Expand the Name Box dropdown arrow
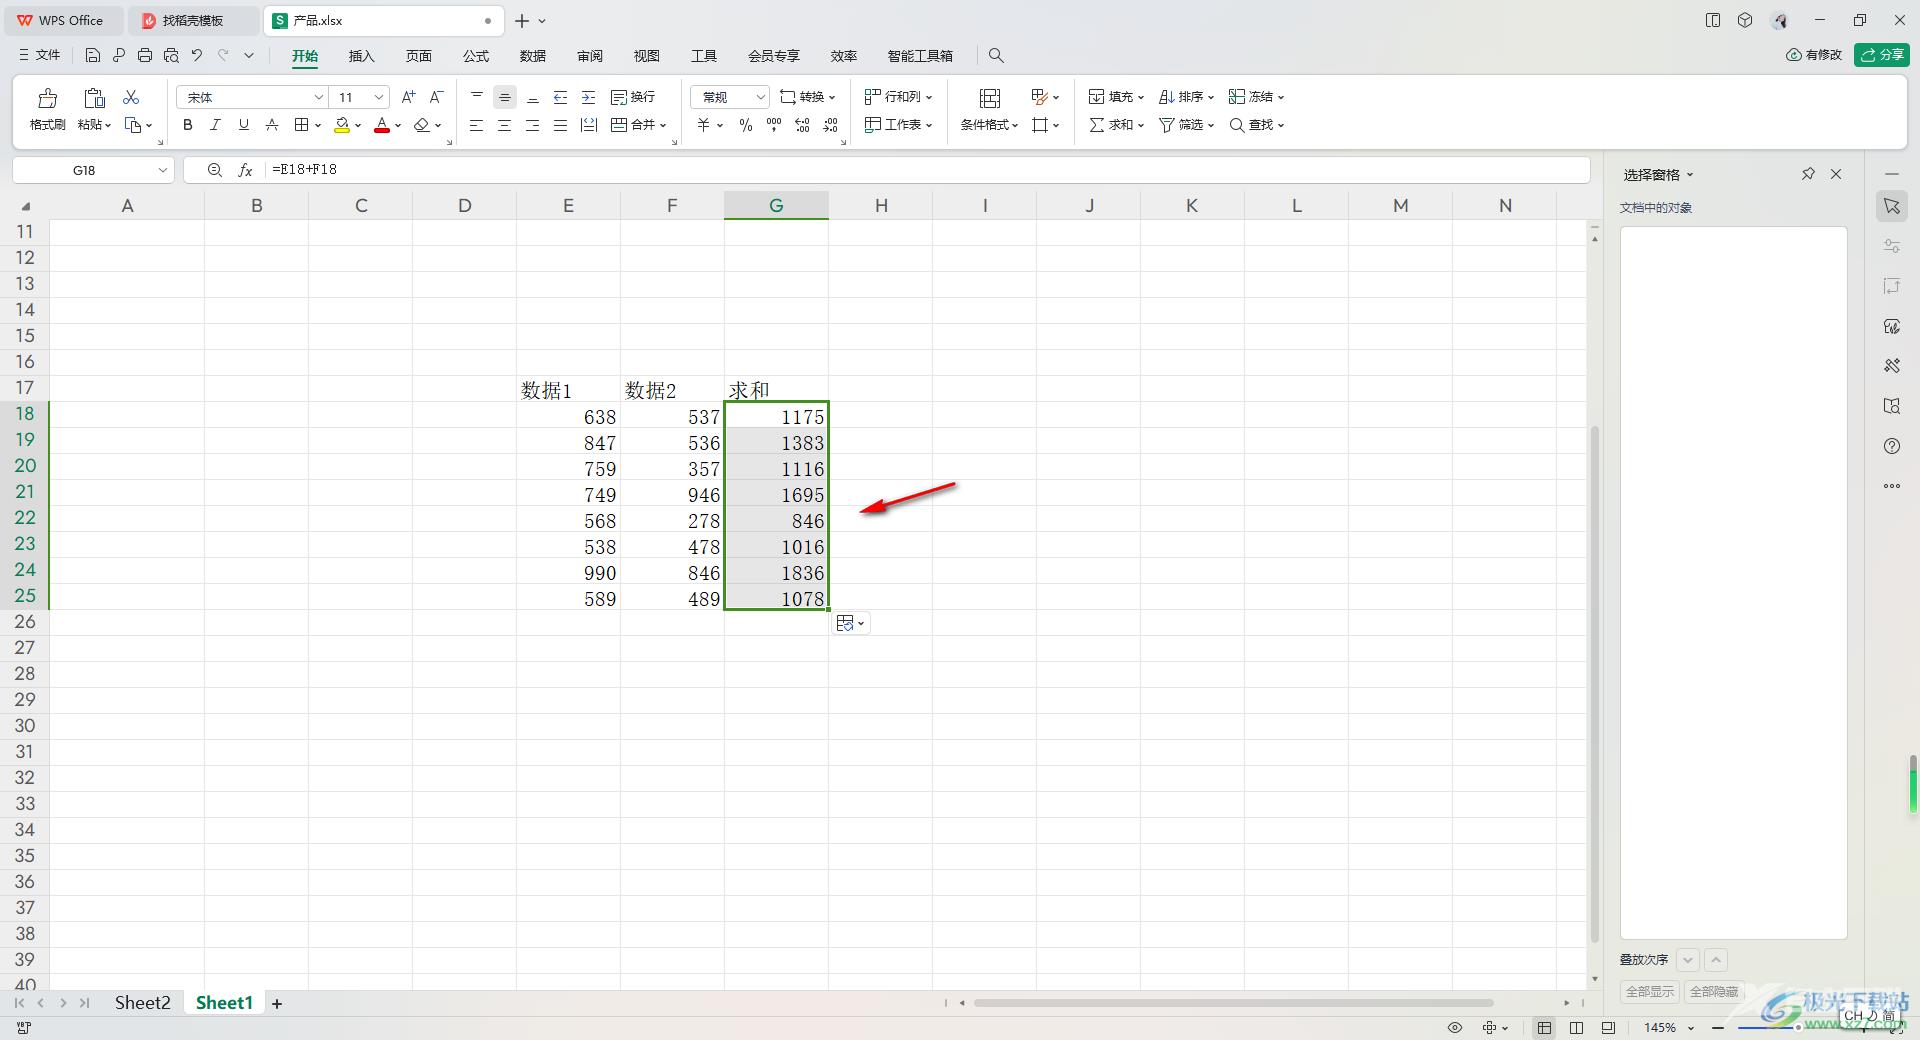Image resolution: width=1920 pixels, height=1040 pixels. (x=162, y=170)
